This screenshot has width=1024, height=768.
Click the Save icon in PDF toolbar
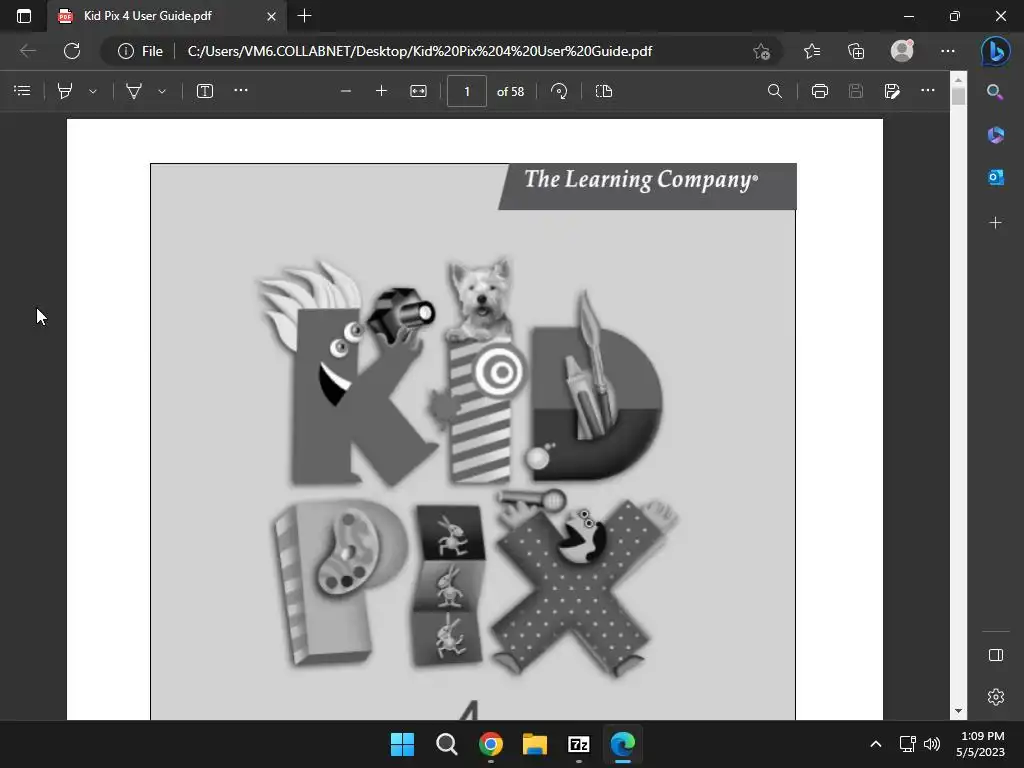point(856,91)
